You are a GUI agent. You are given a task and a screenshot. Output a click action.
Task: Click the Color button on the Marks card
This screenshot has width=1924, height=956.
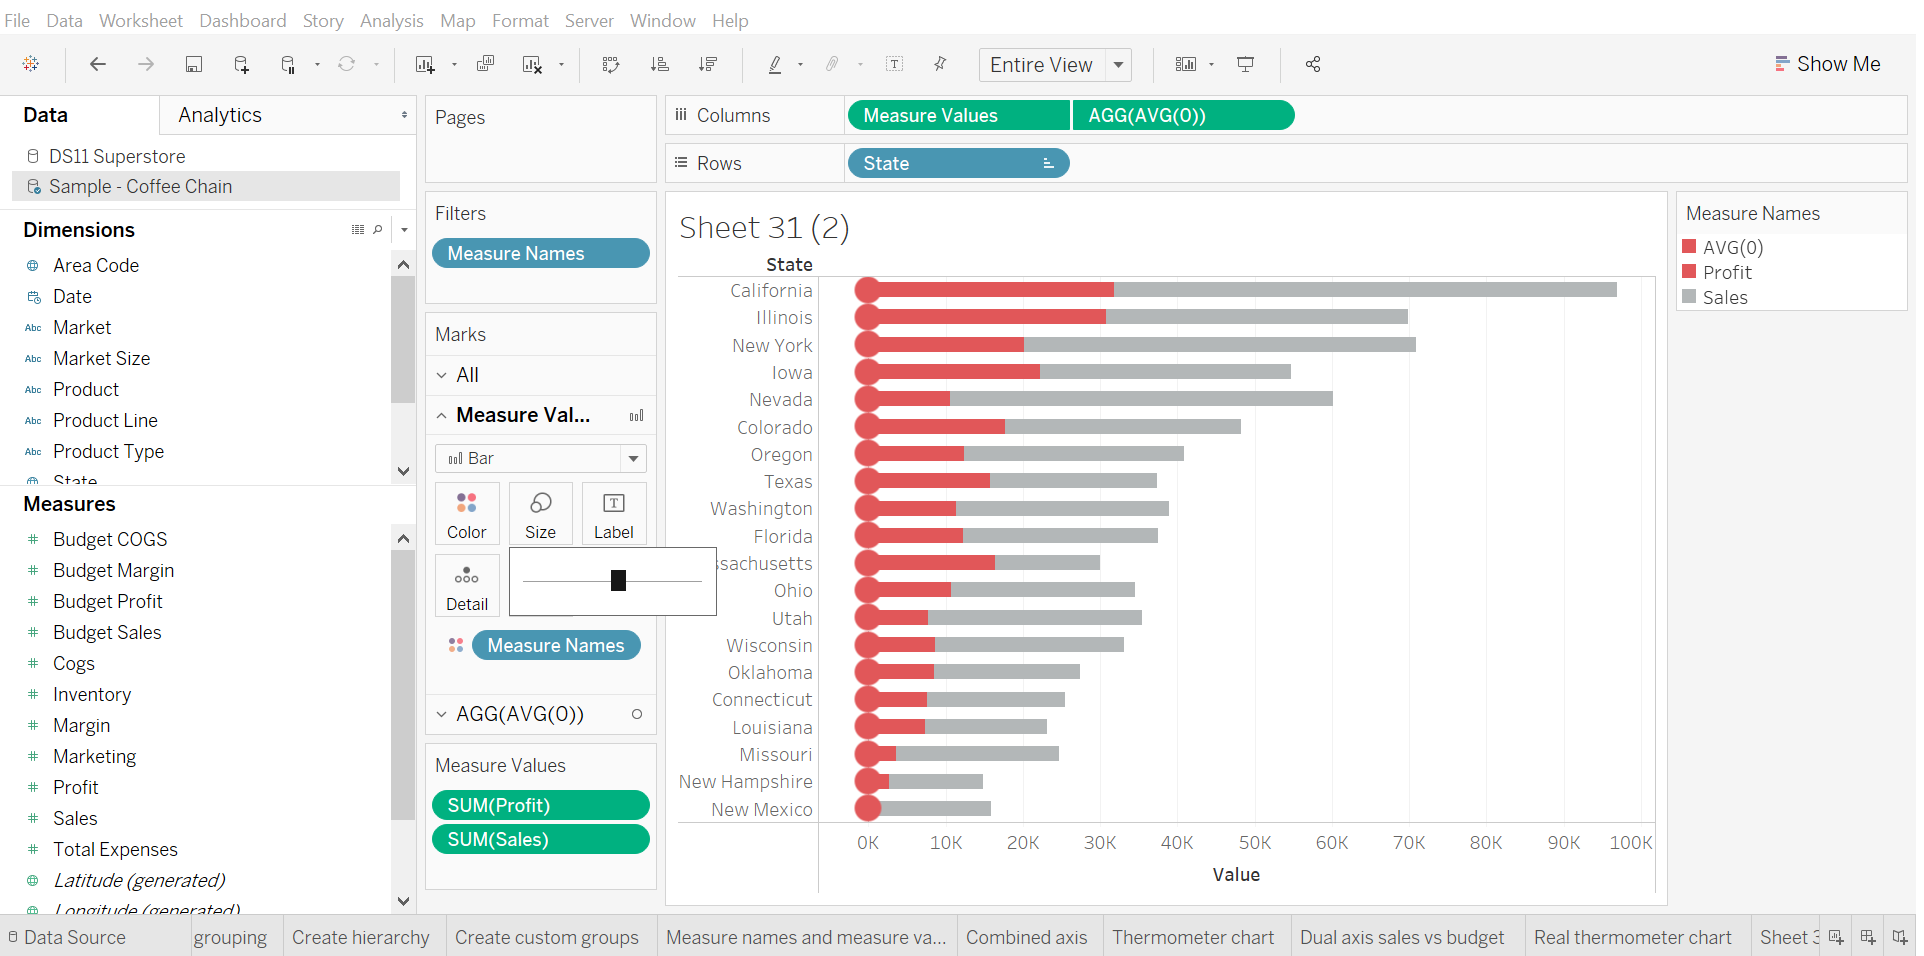click(x=466, y=513)
